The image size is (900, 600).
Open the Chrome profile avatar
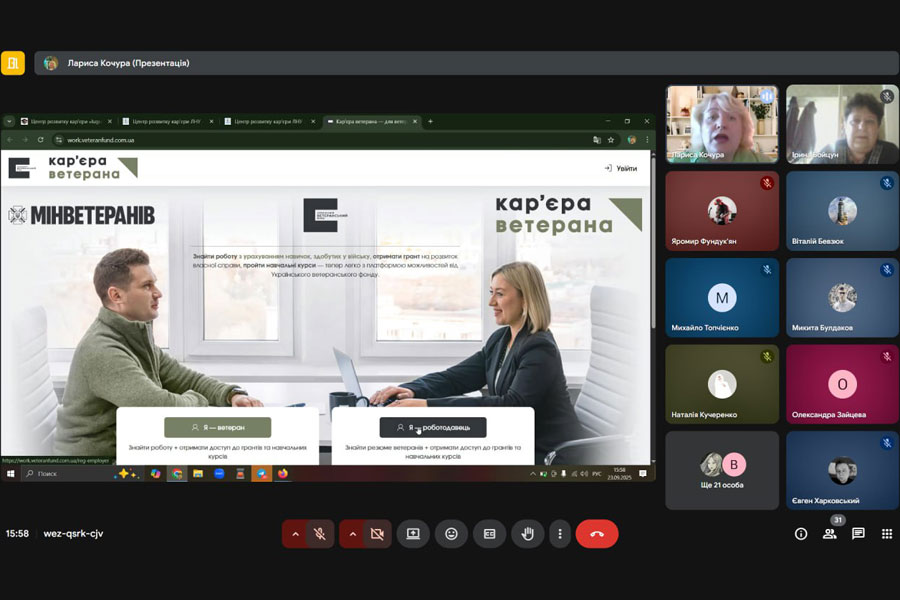click(x=632, y=140)
